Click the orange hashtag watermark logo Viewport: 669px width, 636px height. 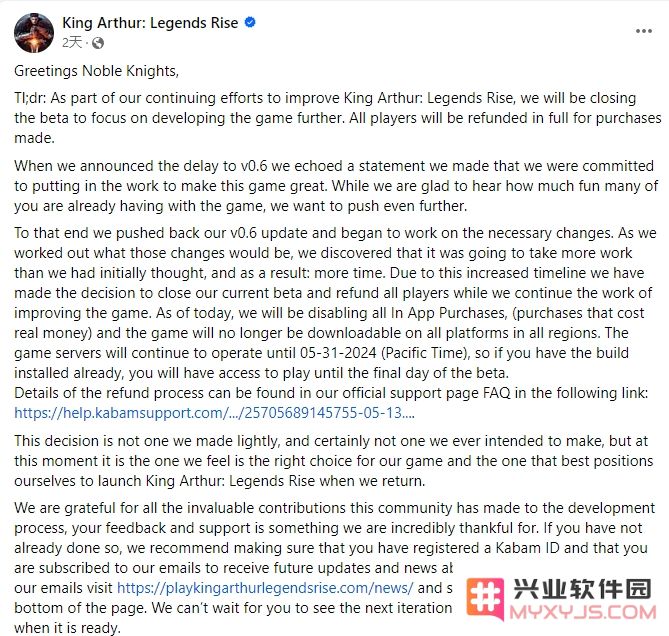tap(485, 599)
